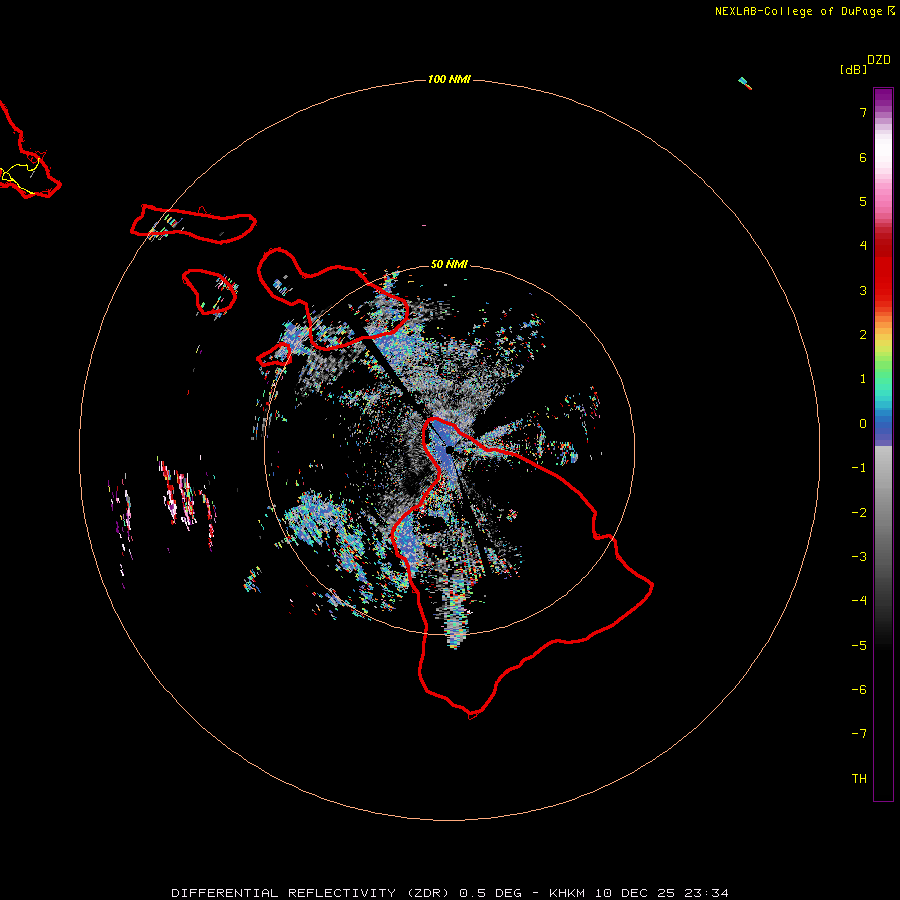Screen dimensions: 900x900
Task: Click the -3 value on the color scale
Action: tap(859, 557)
